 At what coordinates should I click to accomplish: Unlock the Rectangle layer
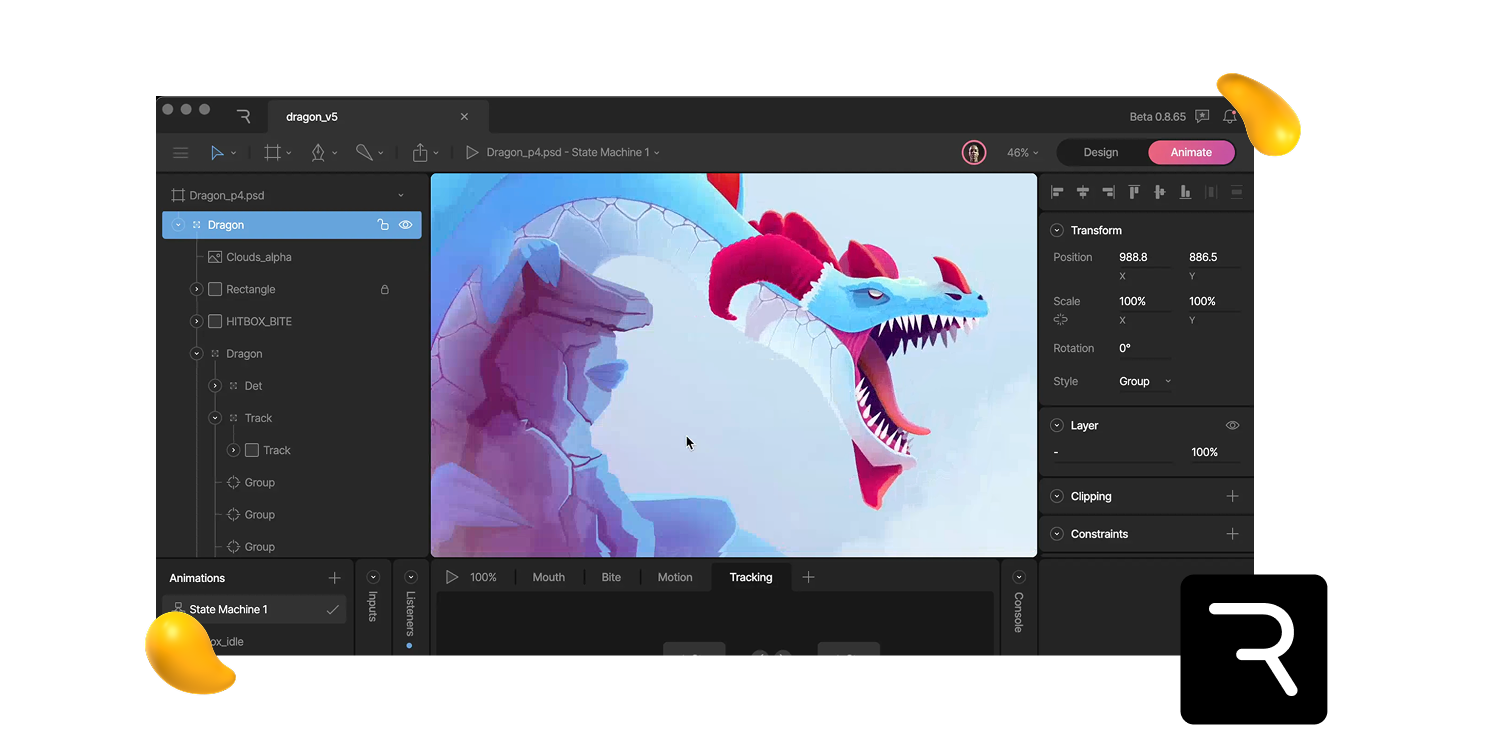(384, 289)
